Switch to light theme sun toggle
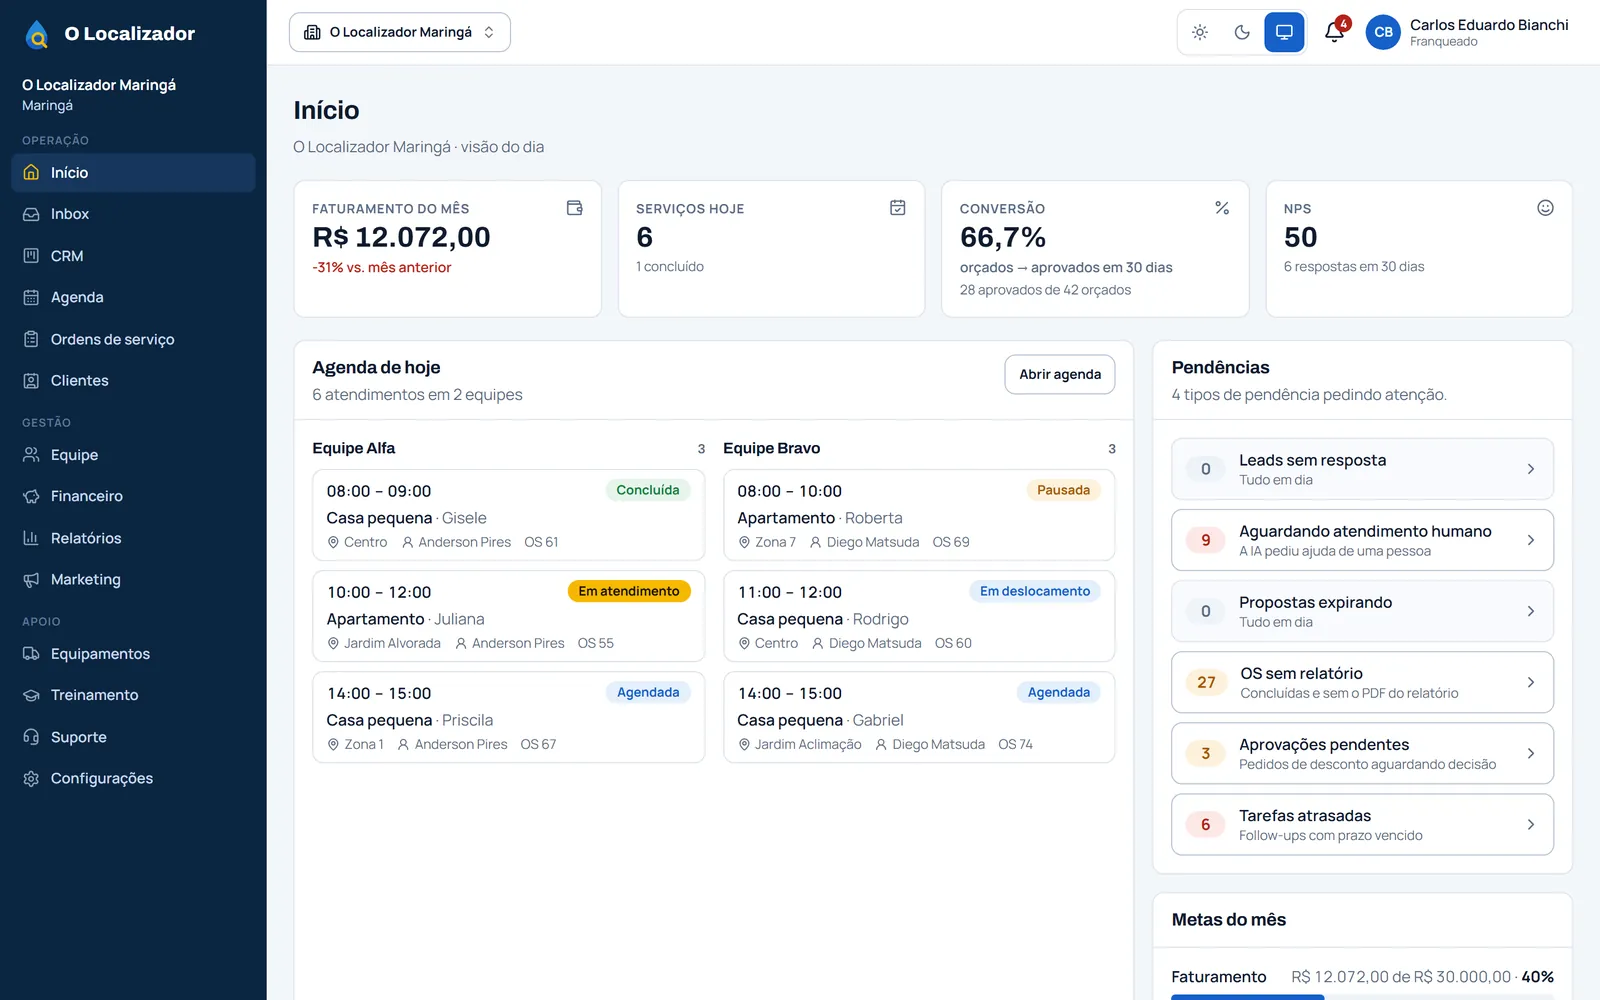Viewport: 1600px width, 1000px height. point(1200,32)
